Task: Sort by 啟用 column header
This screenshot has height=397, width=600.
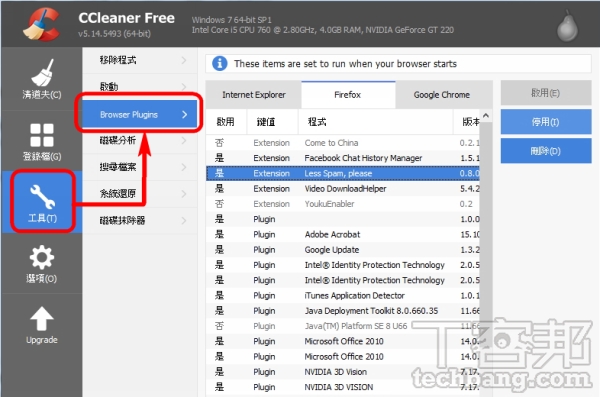Action: [226, 122]
